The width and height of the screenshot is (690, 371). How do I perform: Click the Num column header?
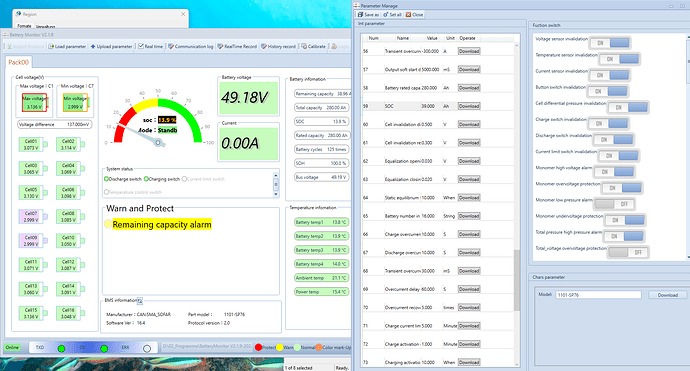374,38
